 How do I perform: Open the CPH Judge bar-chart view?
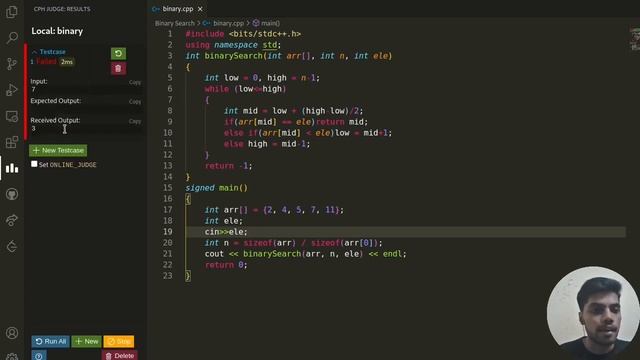(12, 168)
